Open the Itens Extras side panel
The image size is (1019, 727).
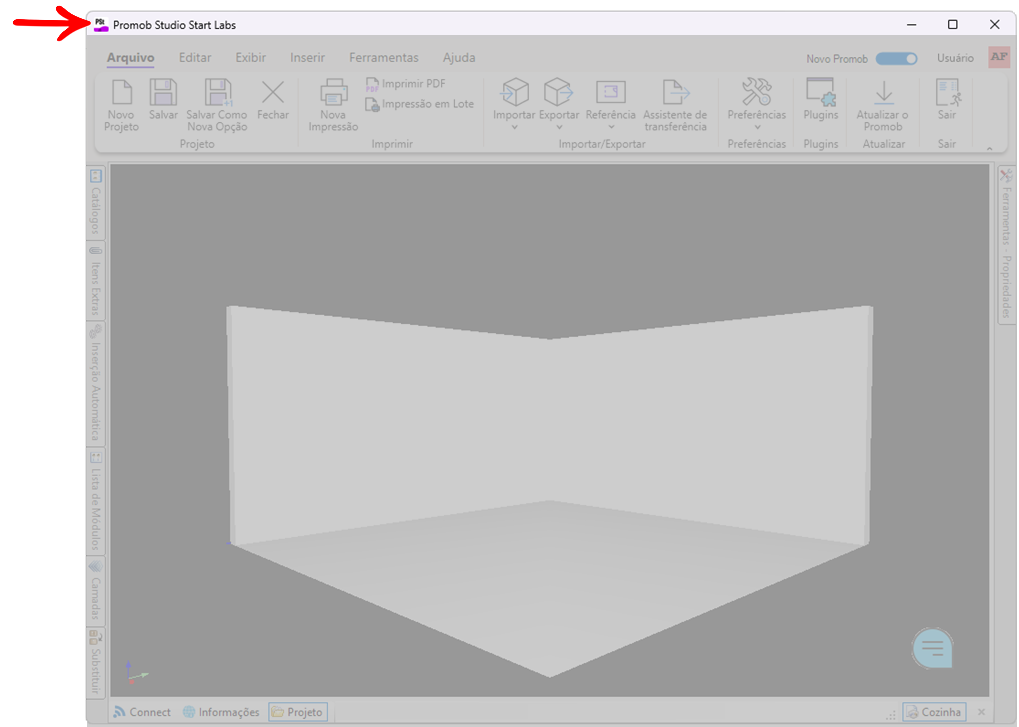[96, 281]
